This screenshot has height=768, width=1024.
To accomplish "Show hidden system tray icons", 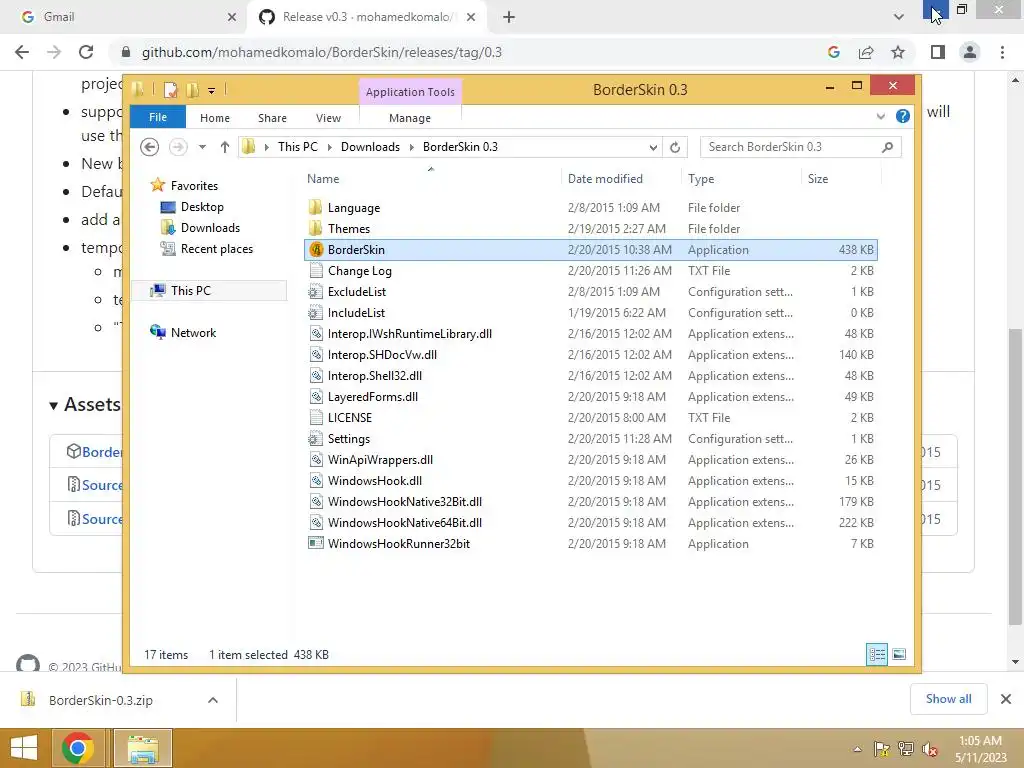I will (857, 749).
